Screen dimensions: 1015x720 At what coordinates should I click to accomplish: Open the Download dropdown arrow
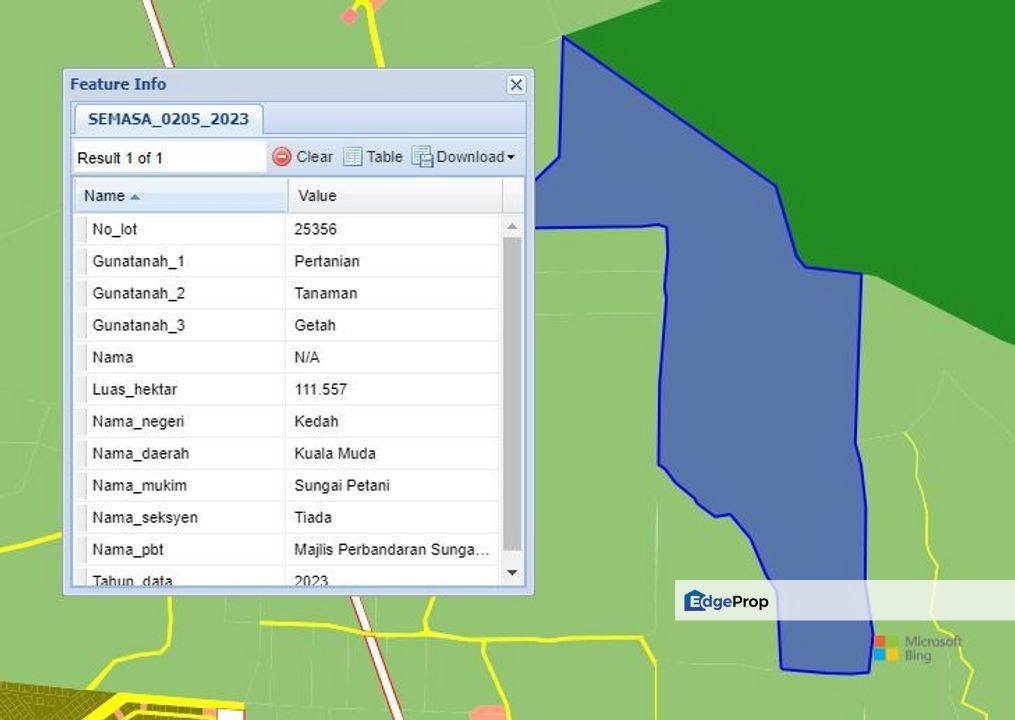511,157
